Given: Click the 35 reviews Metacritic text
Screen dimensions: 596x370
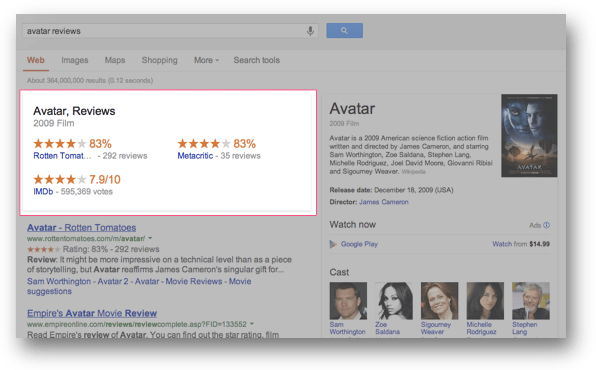Looking at the screenshot, I should [x=240, y=156].
